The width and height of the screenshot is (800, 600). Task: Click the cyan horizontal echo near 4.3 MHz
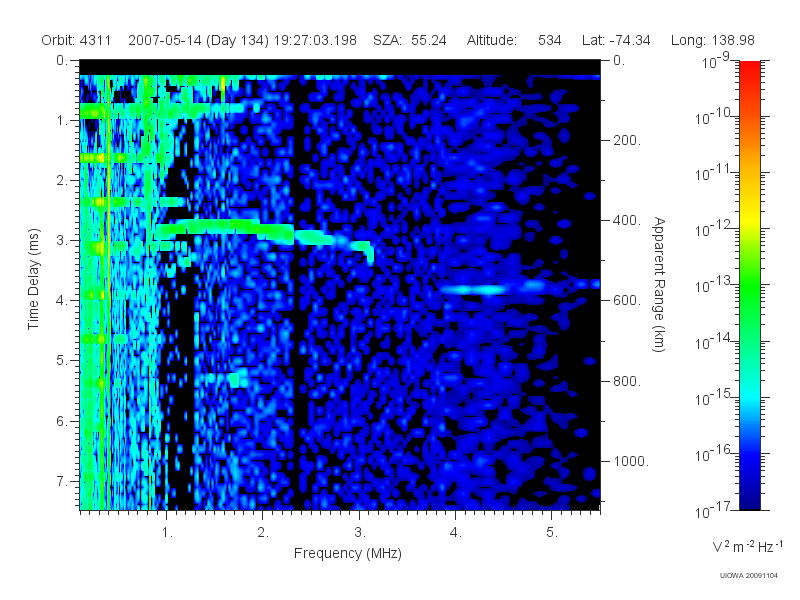(472, 290)
